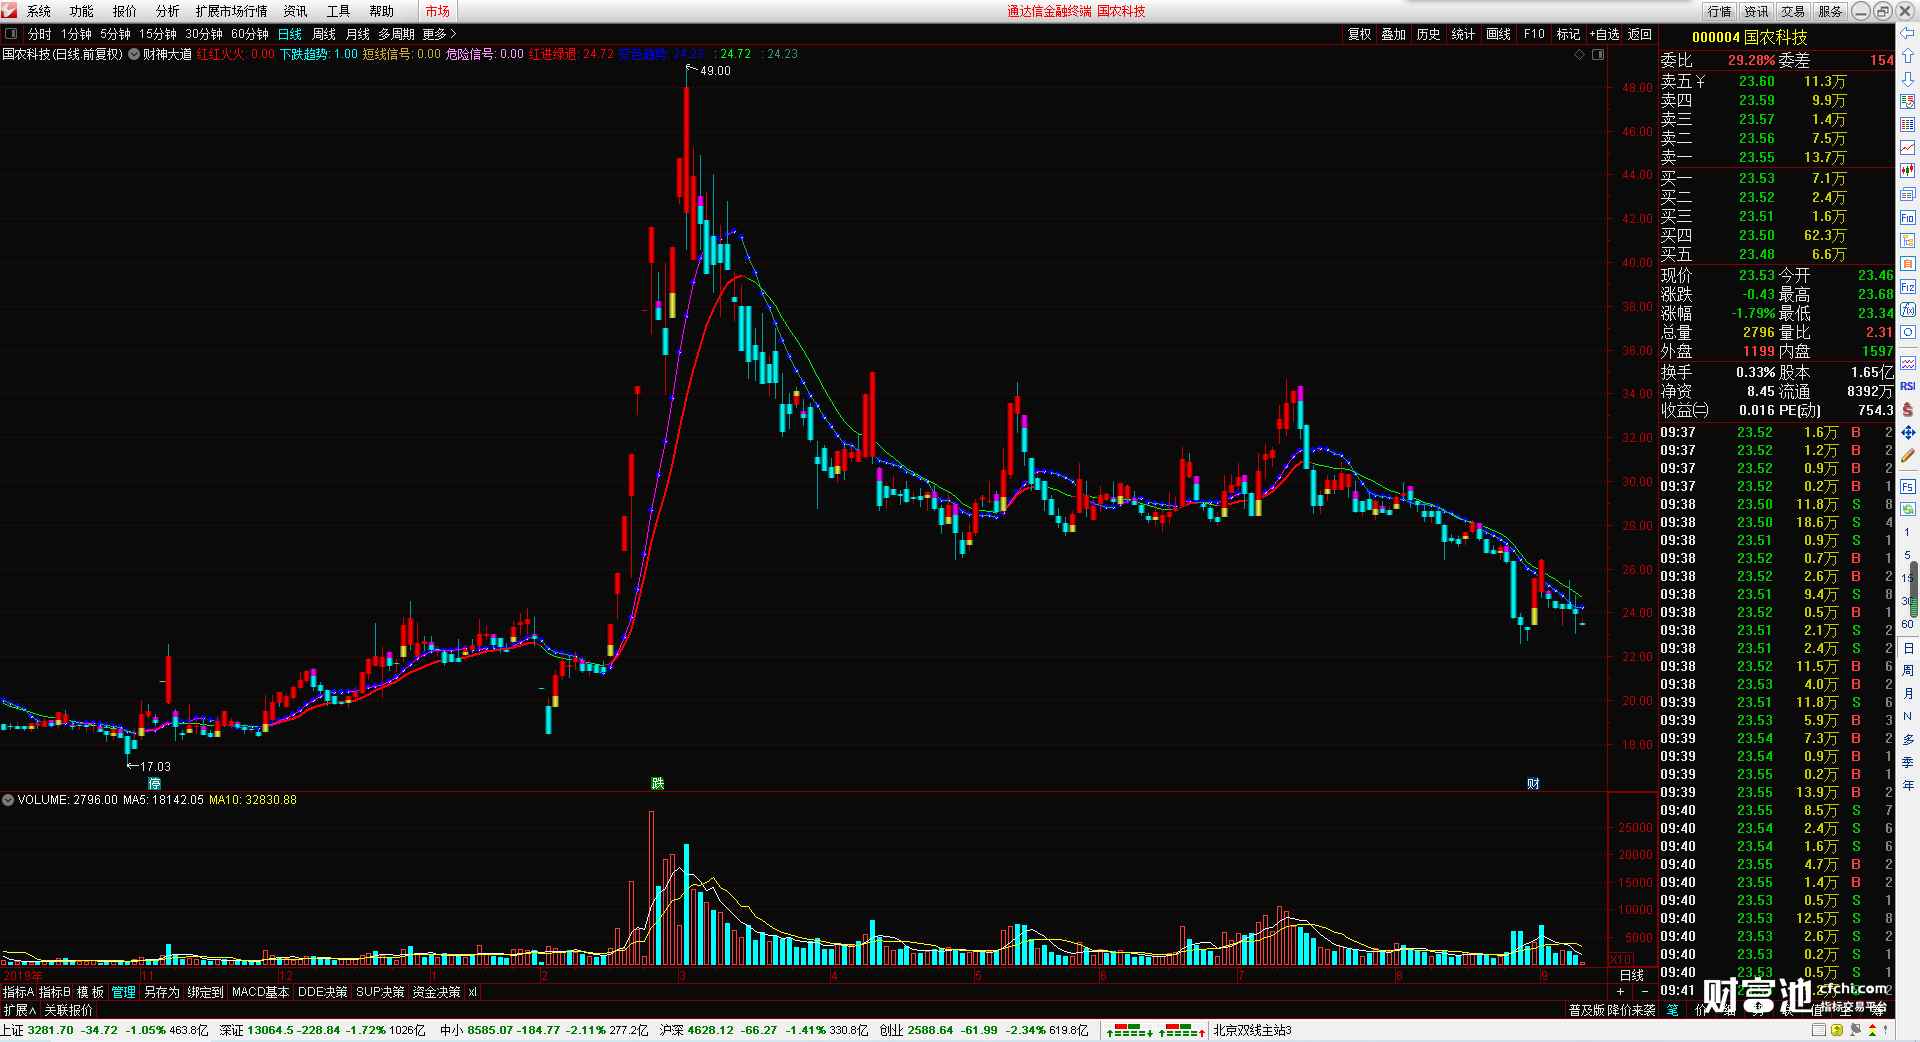Click the formula f(x) sidebar icon

[1907, 310]
